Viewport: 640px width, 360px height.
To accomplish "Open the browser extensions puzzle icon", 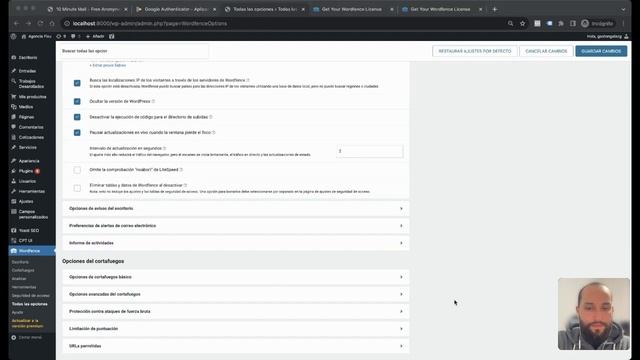I will coord(561,24).
